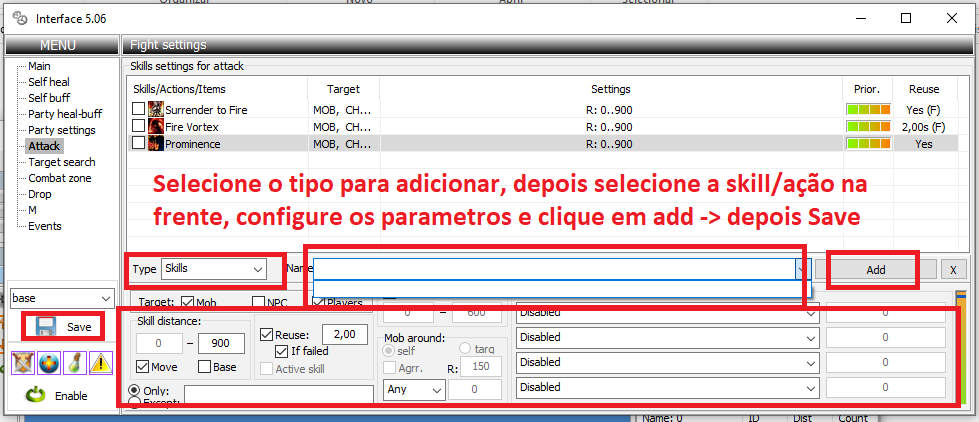Tick the Surrender to Fire checkbox
The width and height of the screenshot is (979, 422).
[x=139, y=109]
